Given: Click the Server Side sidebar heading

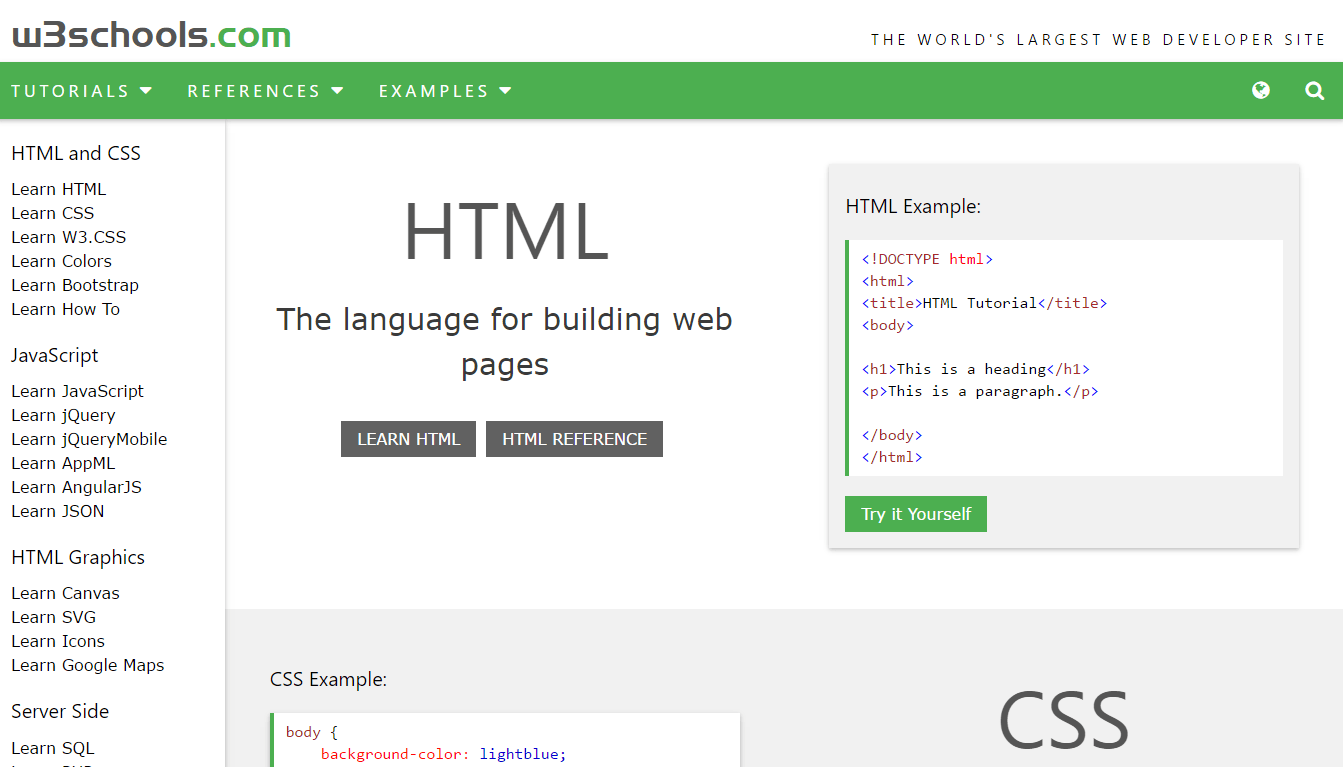Looking at the screenshot, I should pyautogui.click(x=60, y=711).
